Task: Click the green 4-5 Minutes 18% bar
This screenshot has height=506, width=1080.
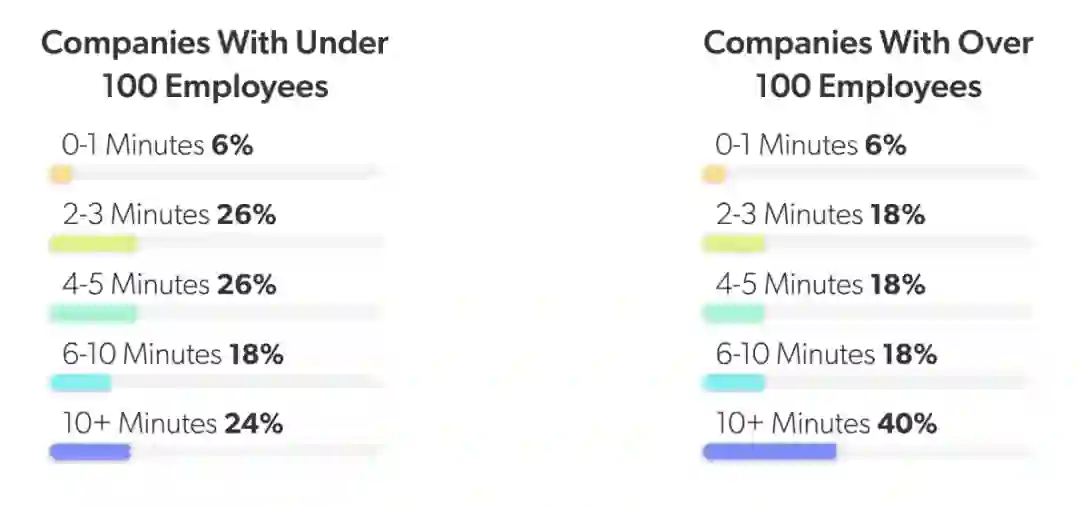Action: click(x=733, y=313)
